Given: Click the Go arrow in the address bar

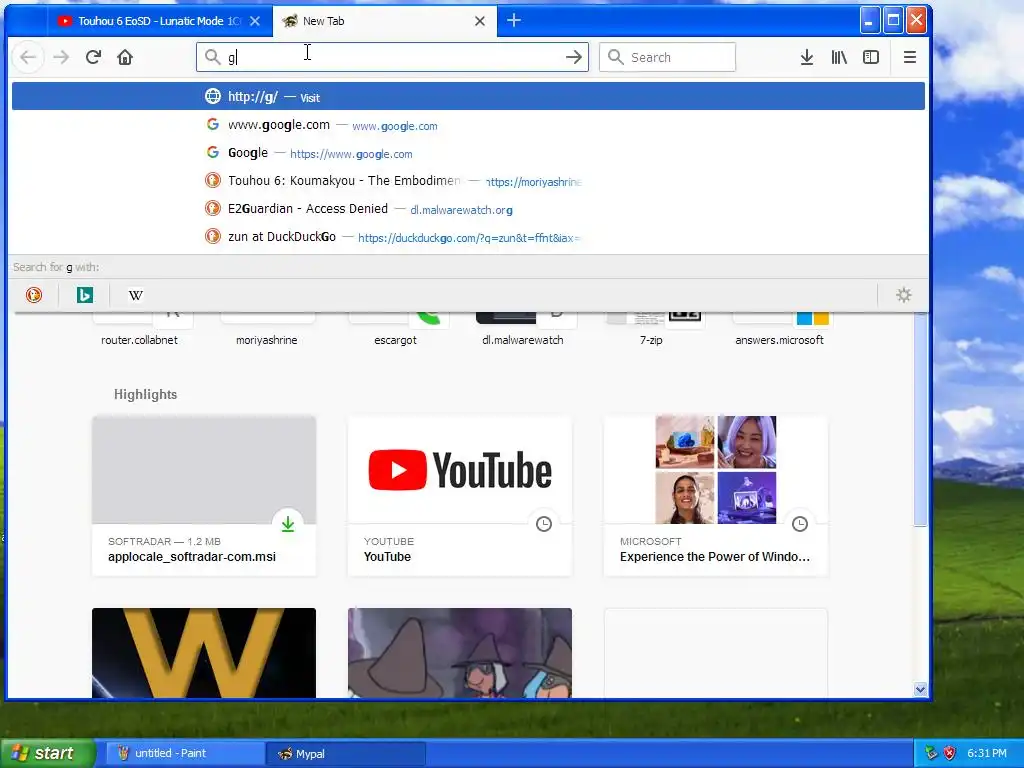Looking at the screenshot, I should pos(573,57).
